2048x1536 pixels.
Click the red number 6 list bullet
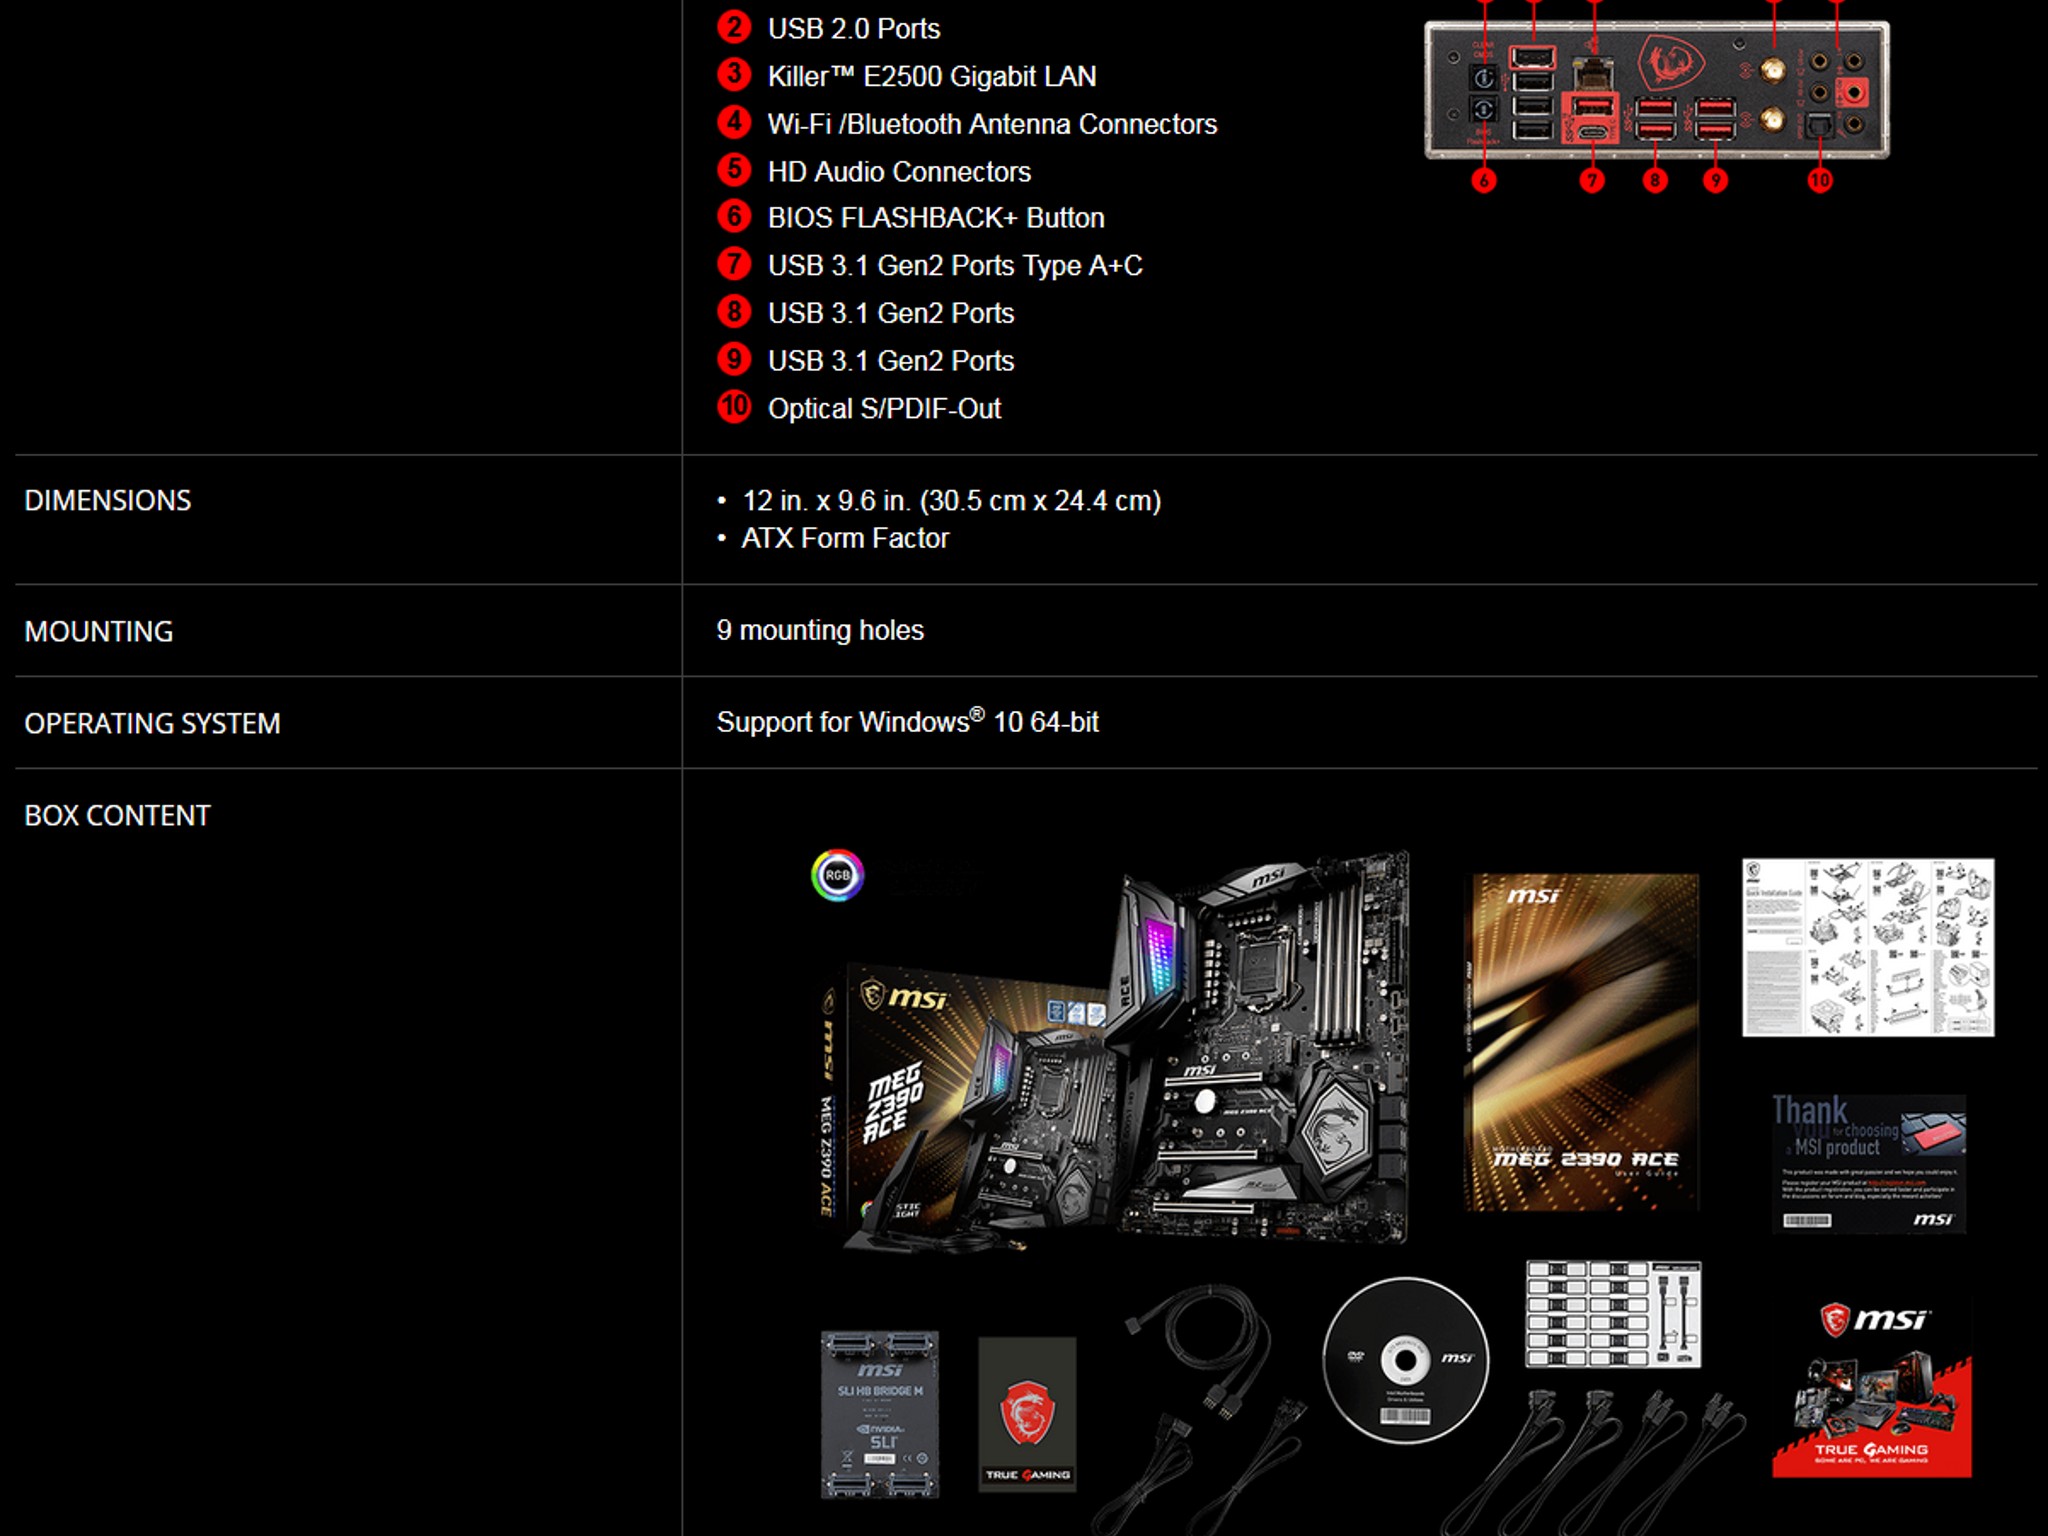click(734, 216)
